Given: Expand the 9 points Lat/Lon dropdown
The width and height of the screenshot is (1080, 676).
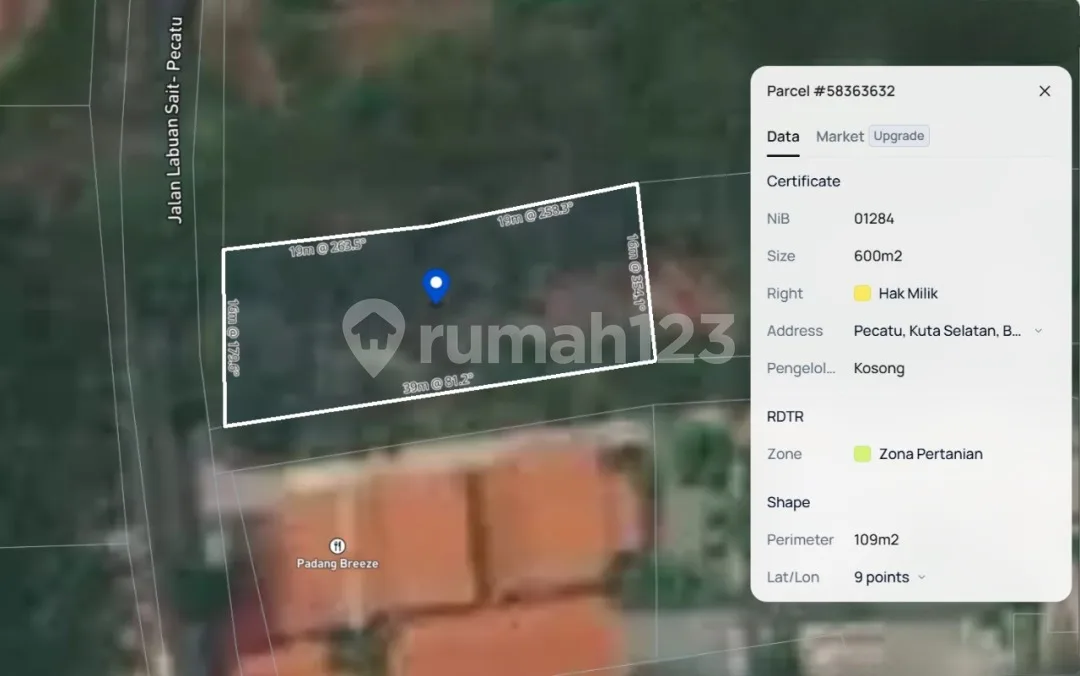Looking at the screenshot, I should pos(922,577).
